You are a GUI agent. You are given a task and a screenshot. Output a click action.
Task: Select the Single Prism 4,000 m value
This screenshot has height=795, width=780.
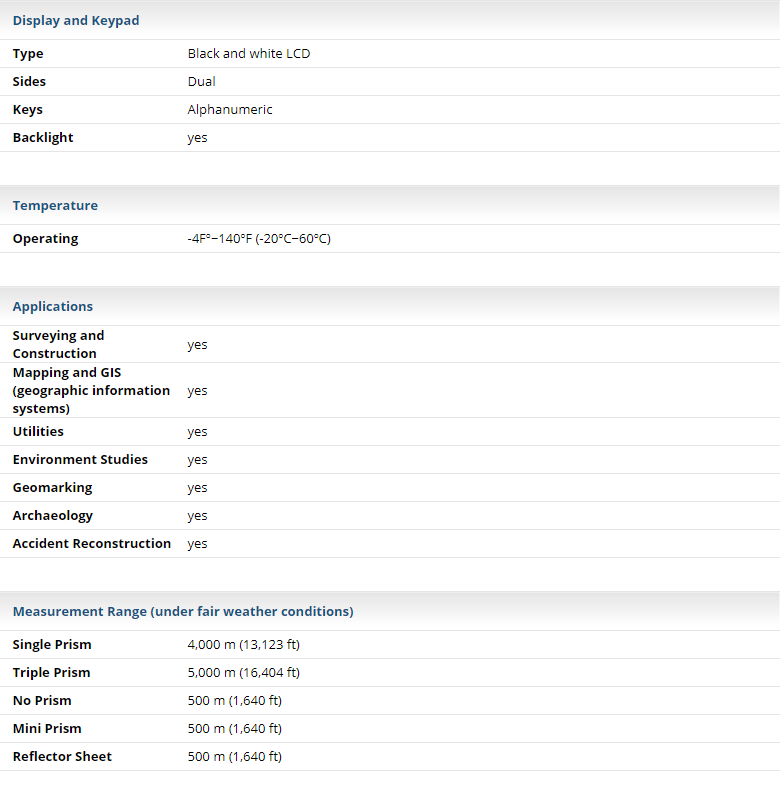pyautogui.click(x=243, y=645)
